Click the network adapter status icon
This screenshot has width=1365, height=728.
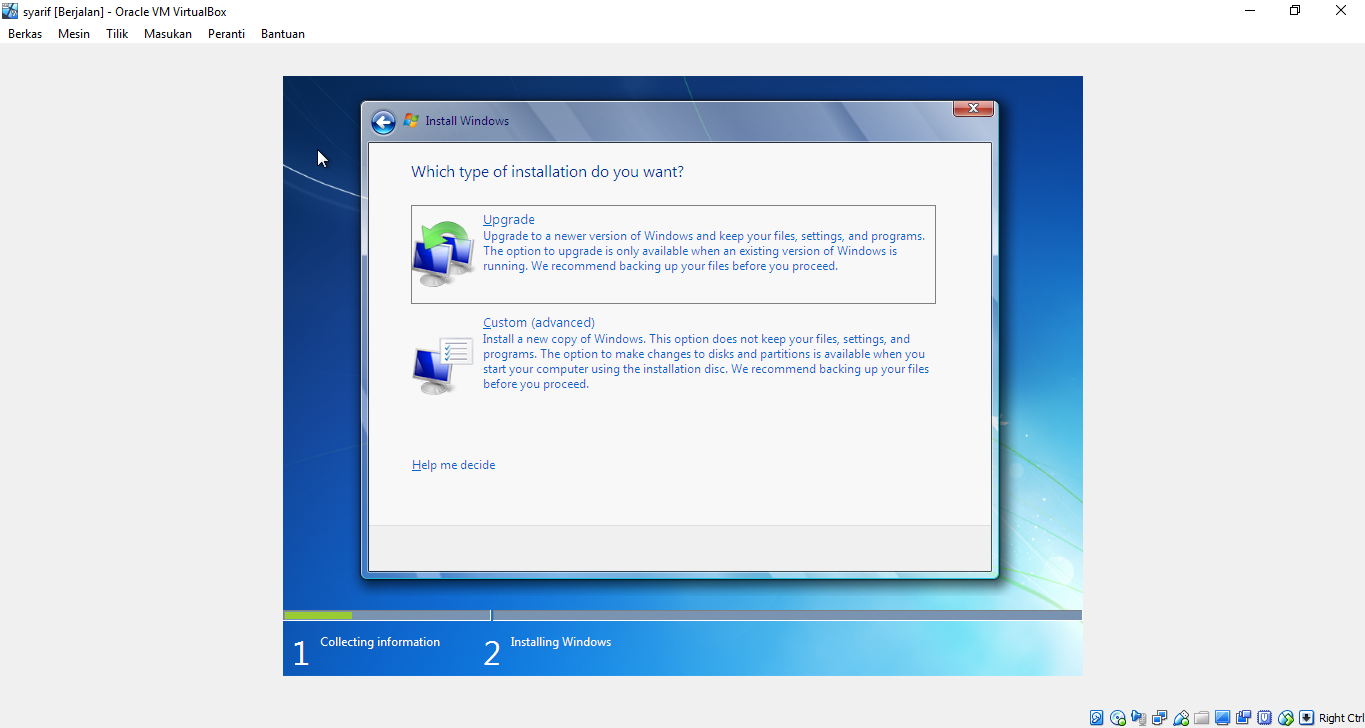pos(1160,718)
